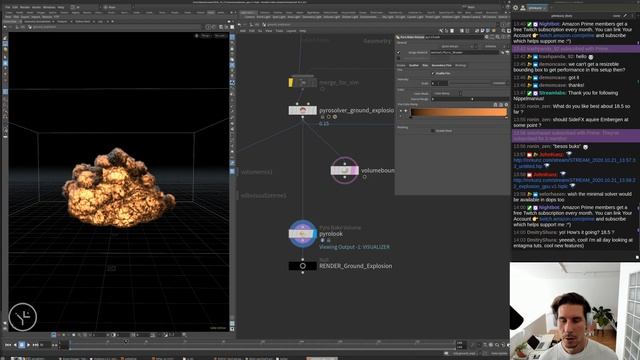
Task: Open the Layout menu in network editor
Action: coord(291,31)
